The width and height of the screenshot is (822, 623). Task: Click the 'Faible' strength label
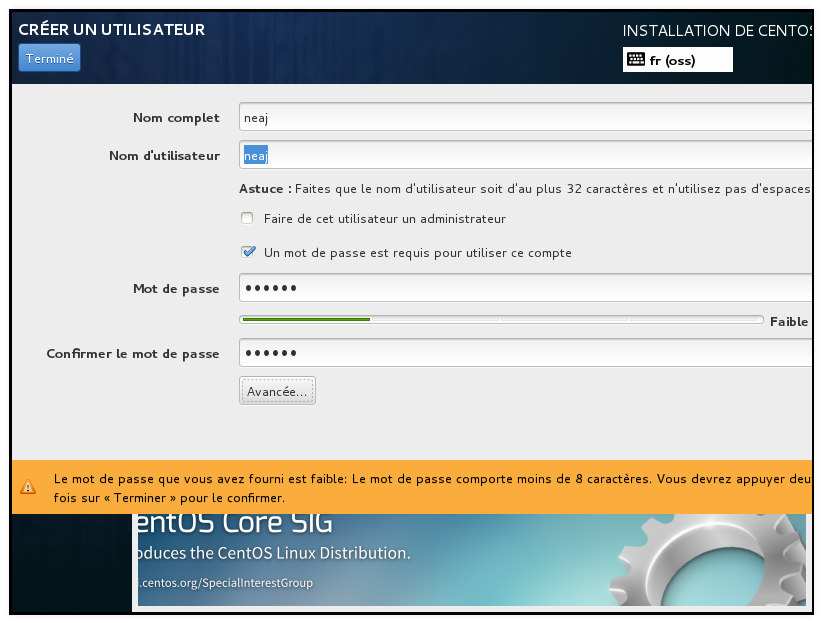(788, 321)
